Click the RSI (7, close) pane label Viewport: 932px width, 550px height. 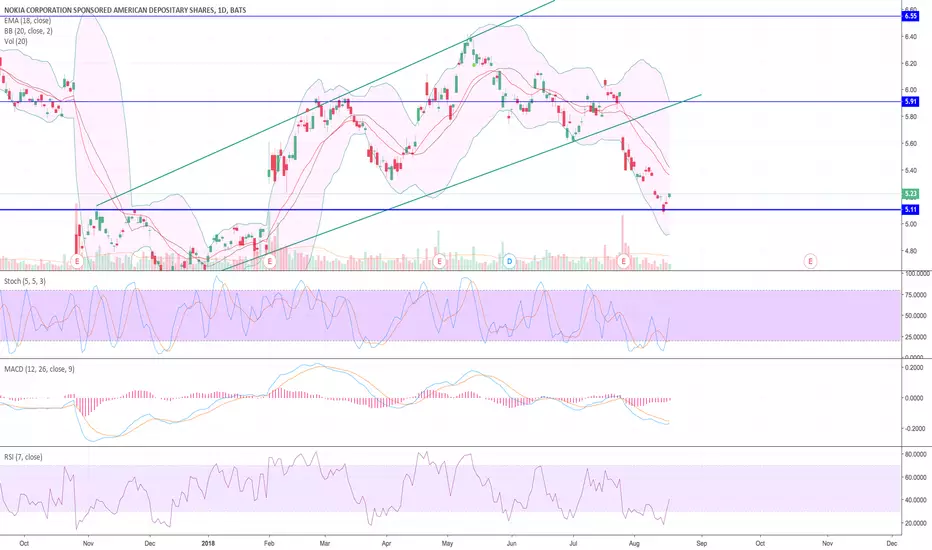[23, 457]
